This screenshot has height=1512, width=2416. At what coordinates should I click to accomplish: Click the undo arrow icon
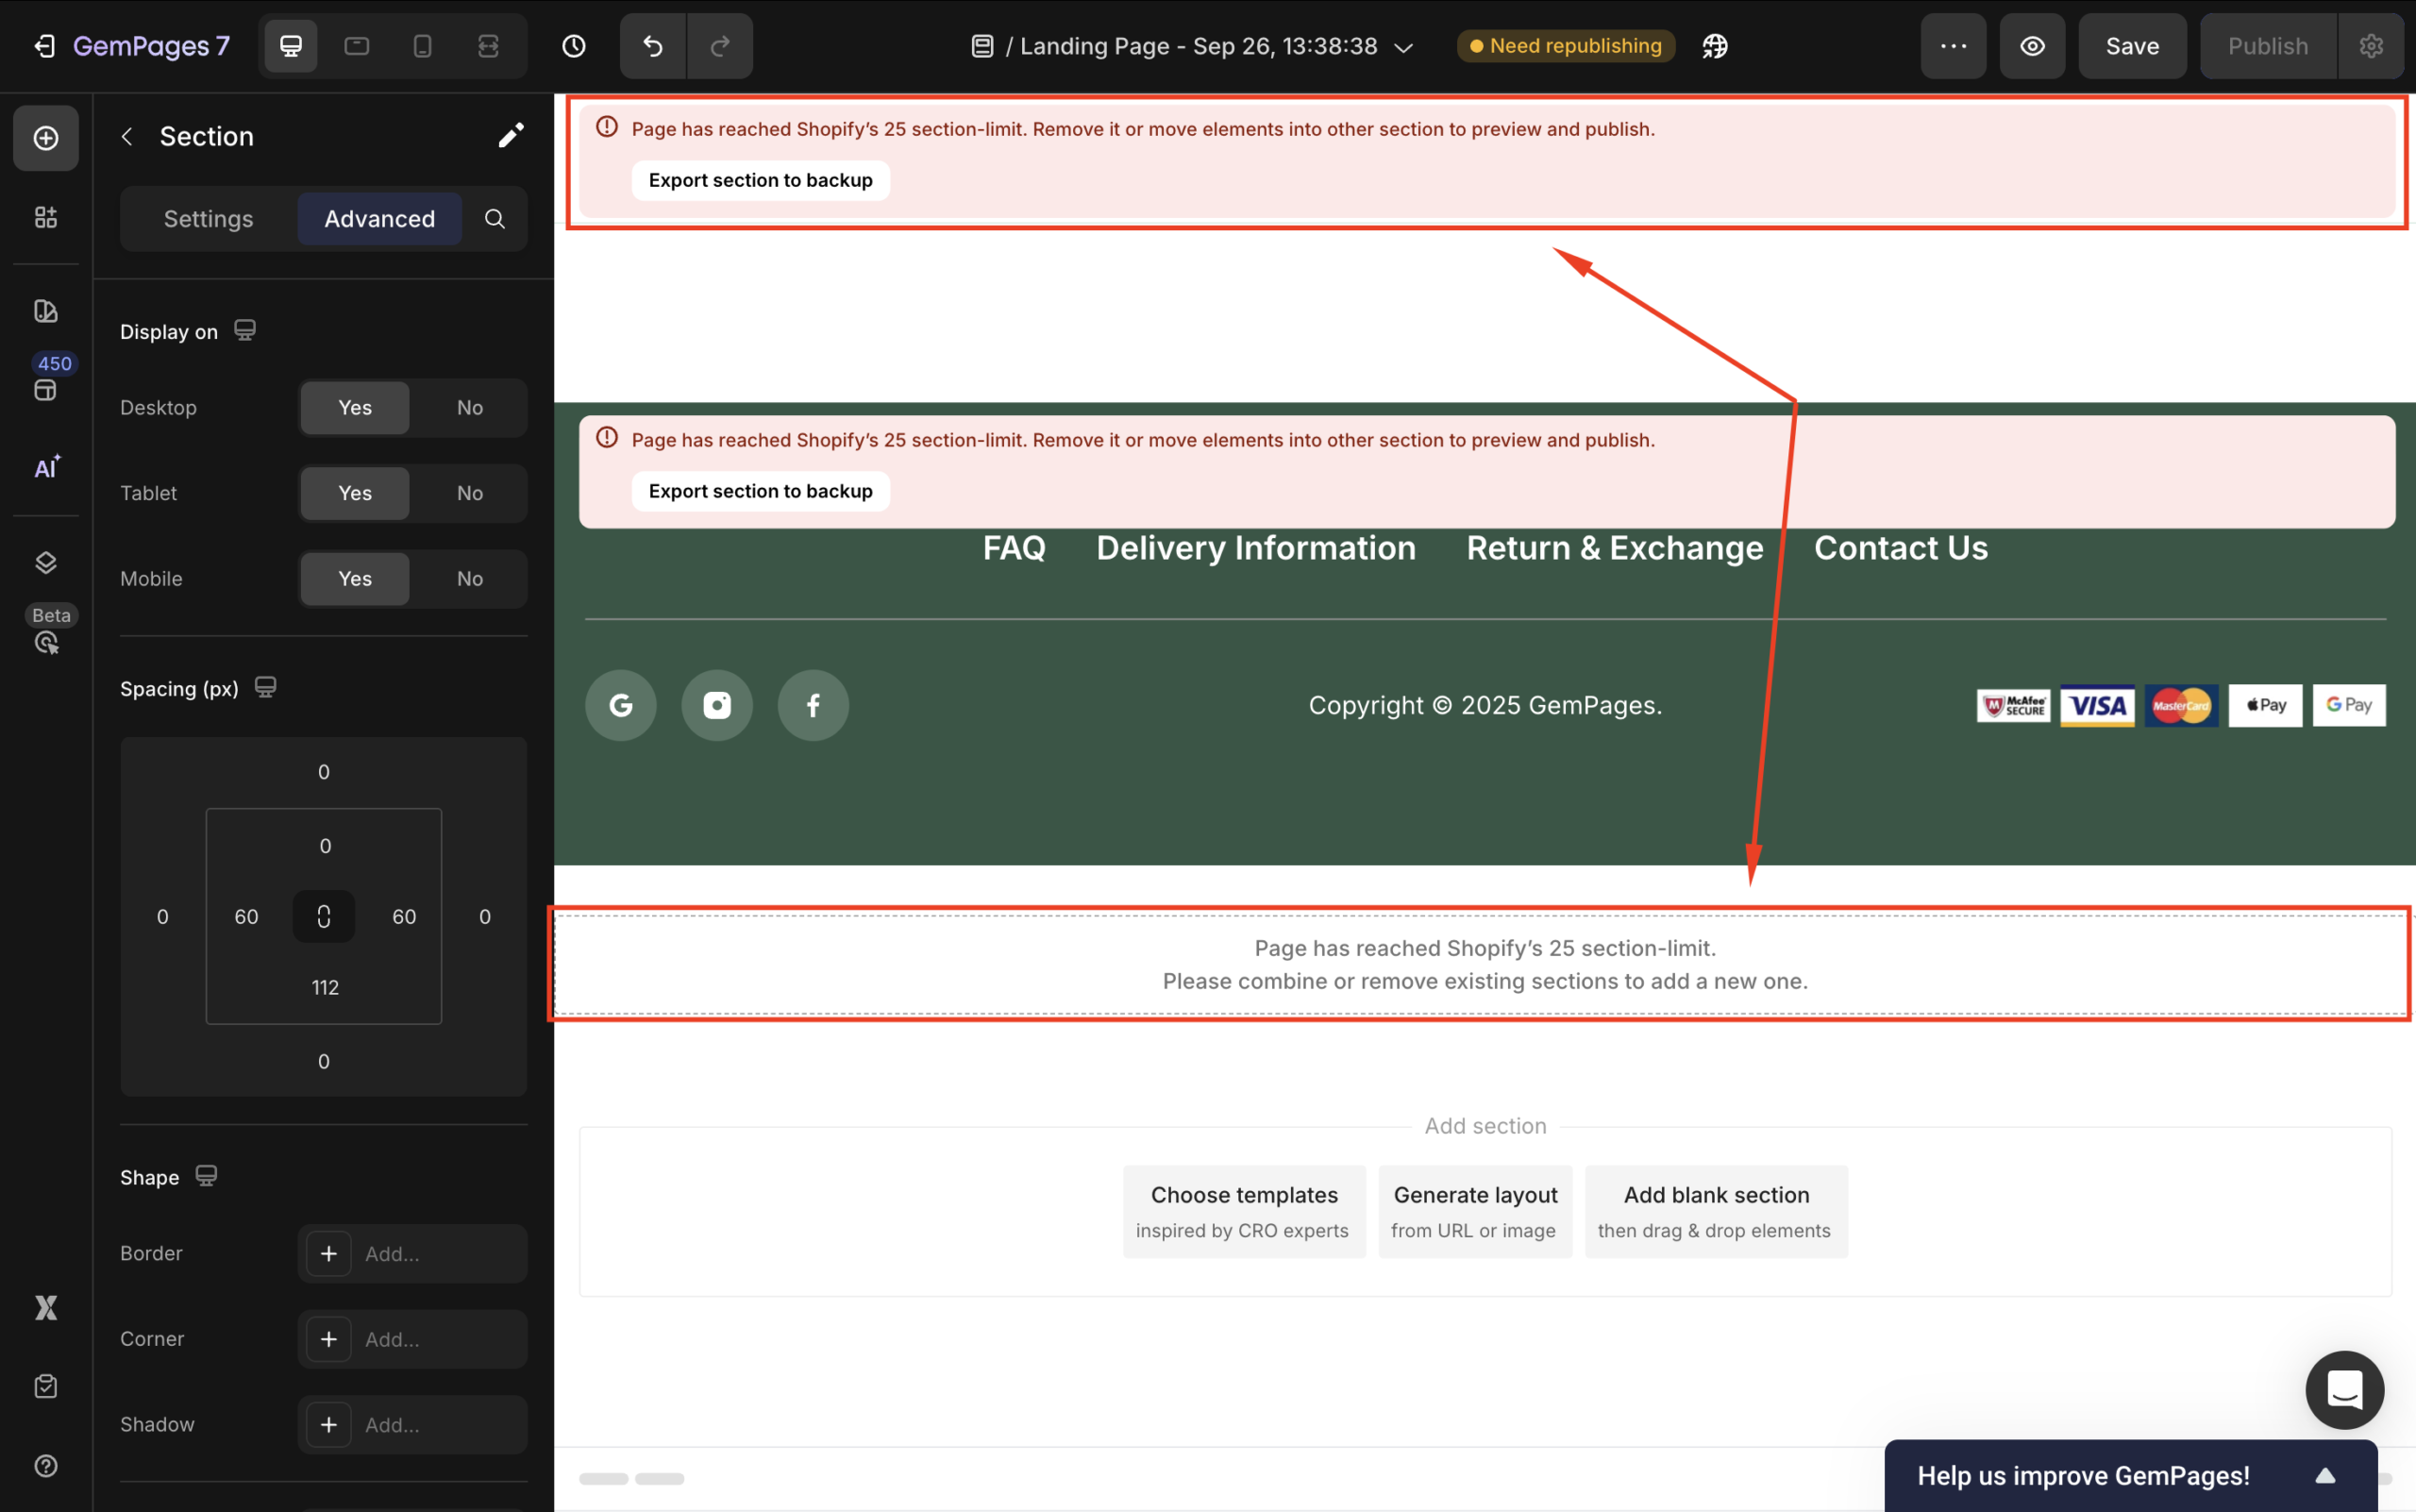tap(652, 46)
